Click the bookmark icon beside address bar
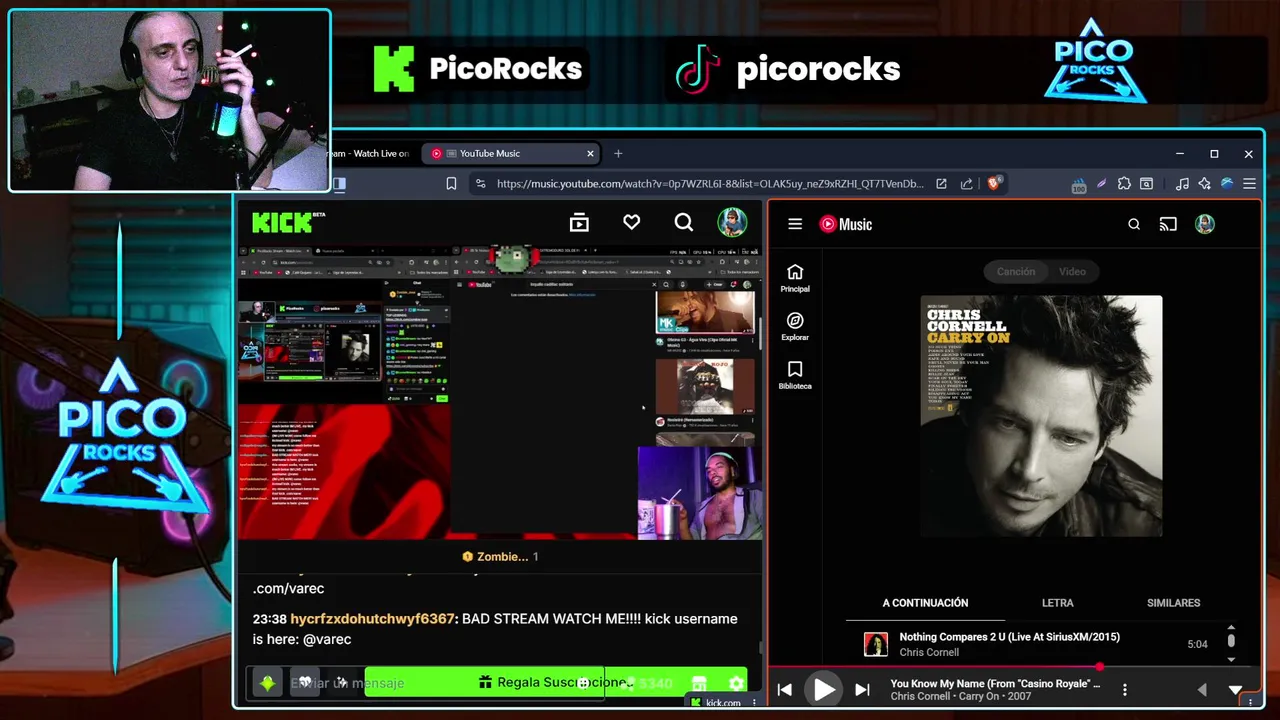Viewport: 1280px width, 720px height. coord(451,184)
